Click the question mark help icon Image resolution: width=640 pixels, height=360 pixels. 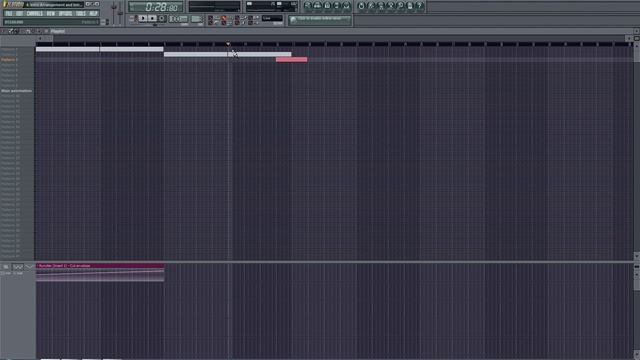click(420, 6)
